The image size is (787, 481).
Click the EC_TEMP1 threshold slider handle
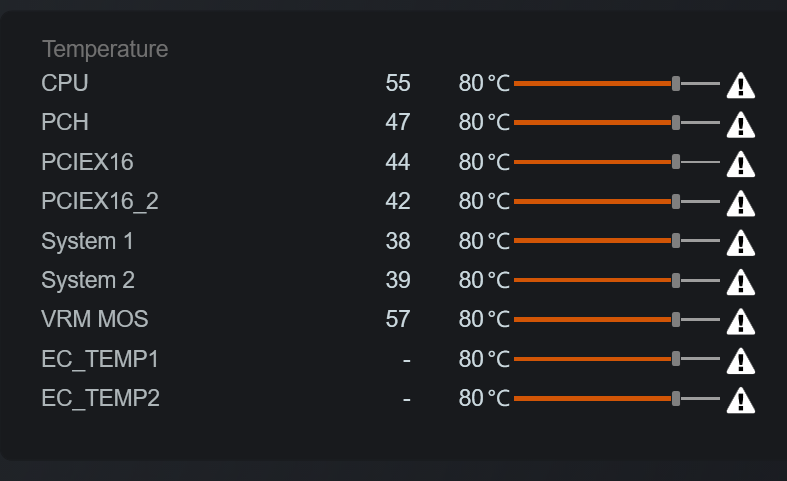coord(676,358)
